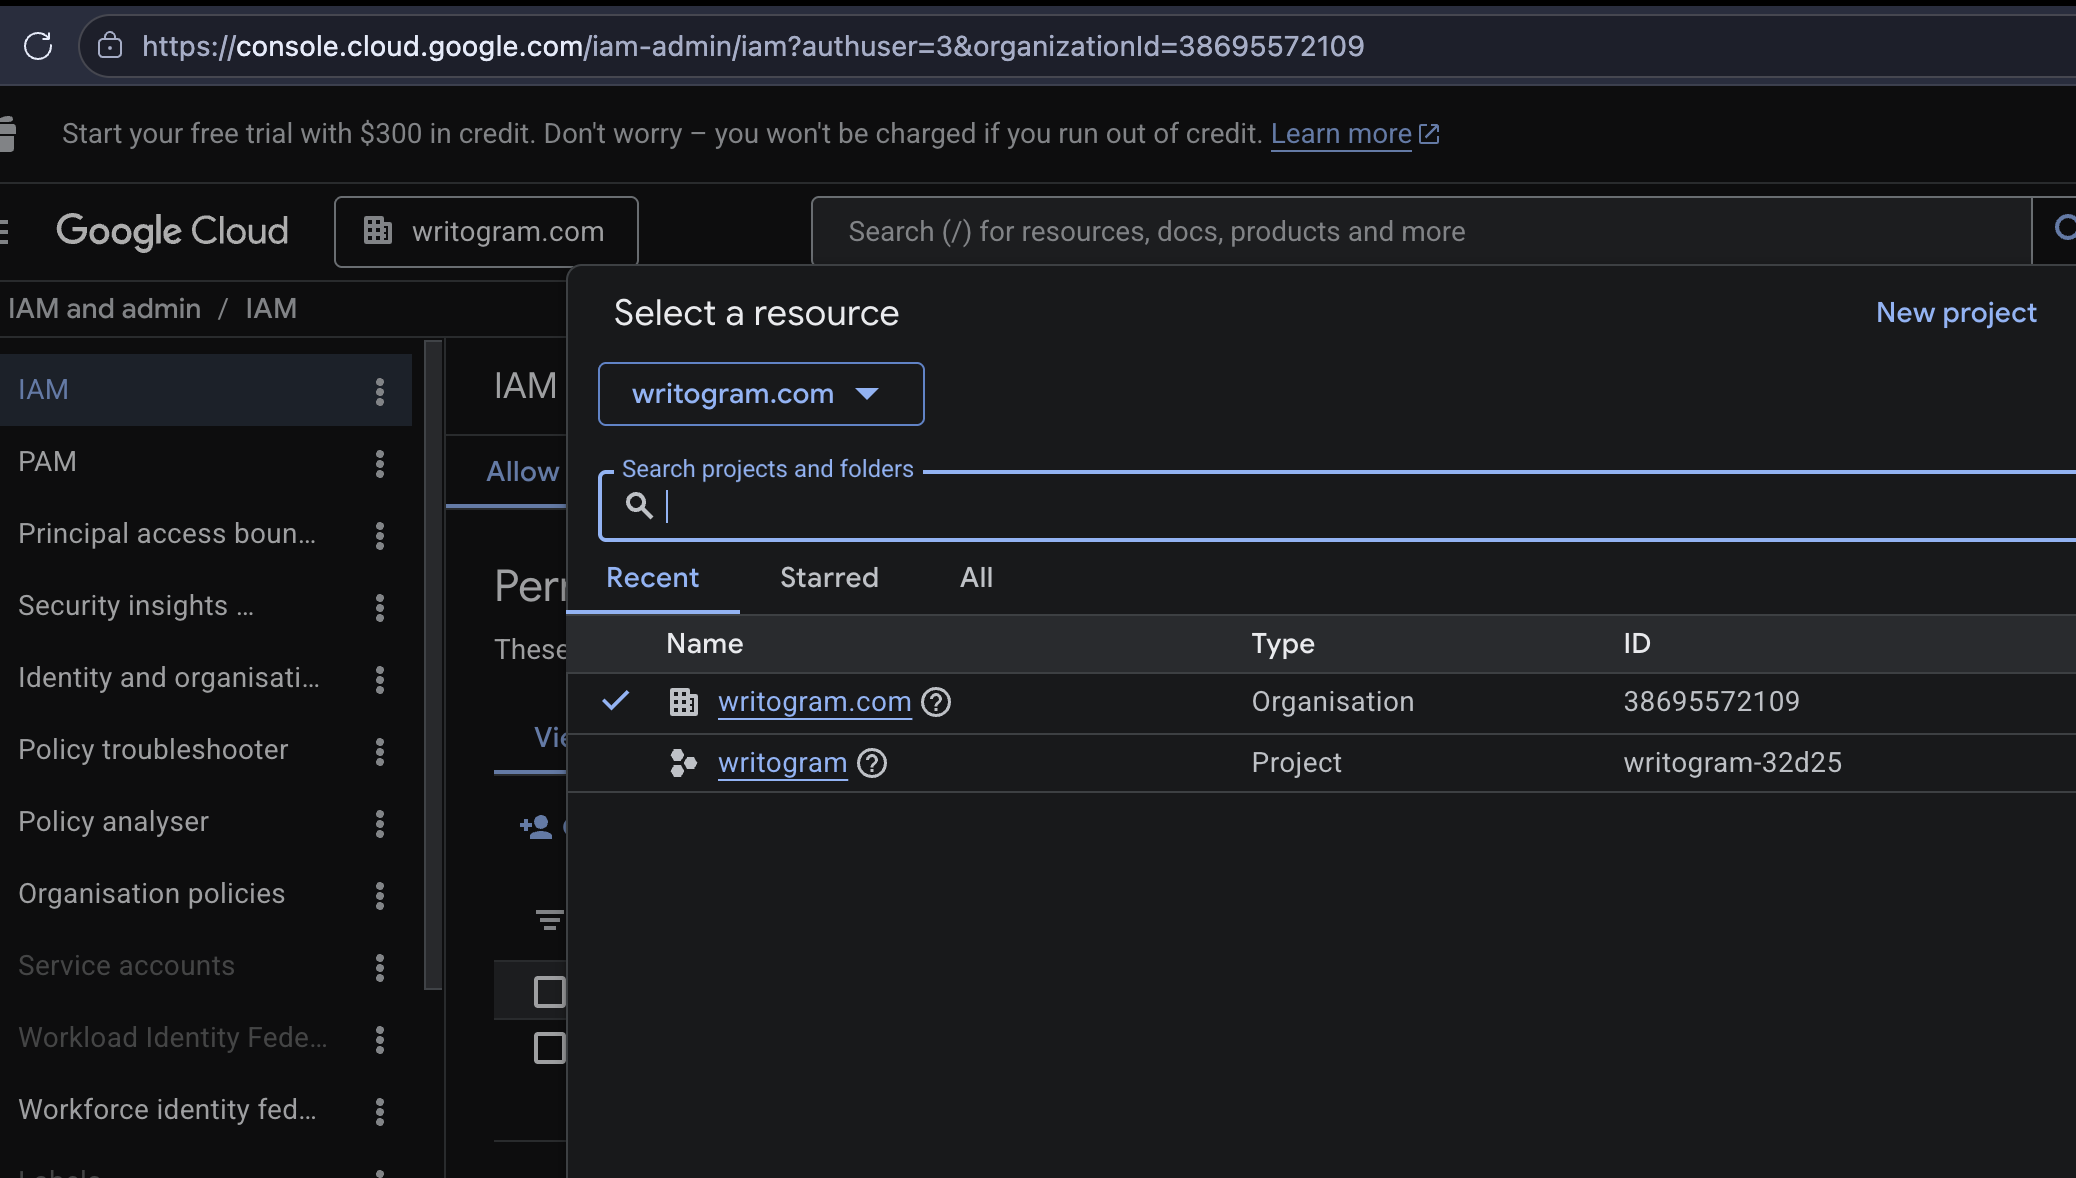
Task: Open the three-dot menu next to PAM
Action: tap(380, 463)
